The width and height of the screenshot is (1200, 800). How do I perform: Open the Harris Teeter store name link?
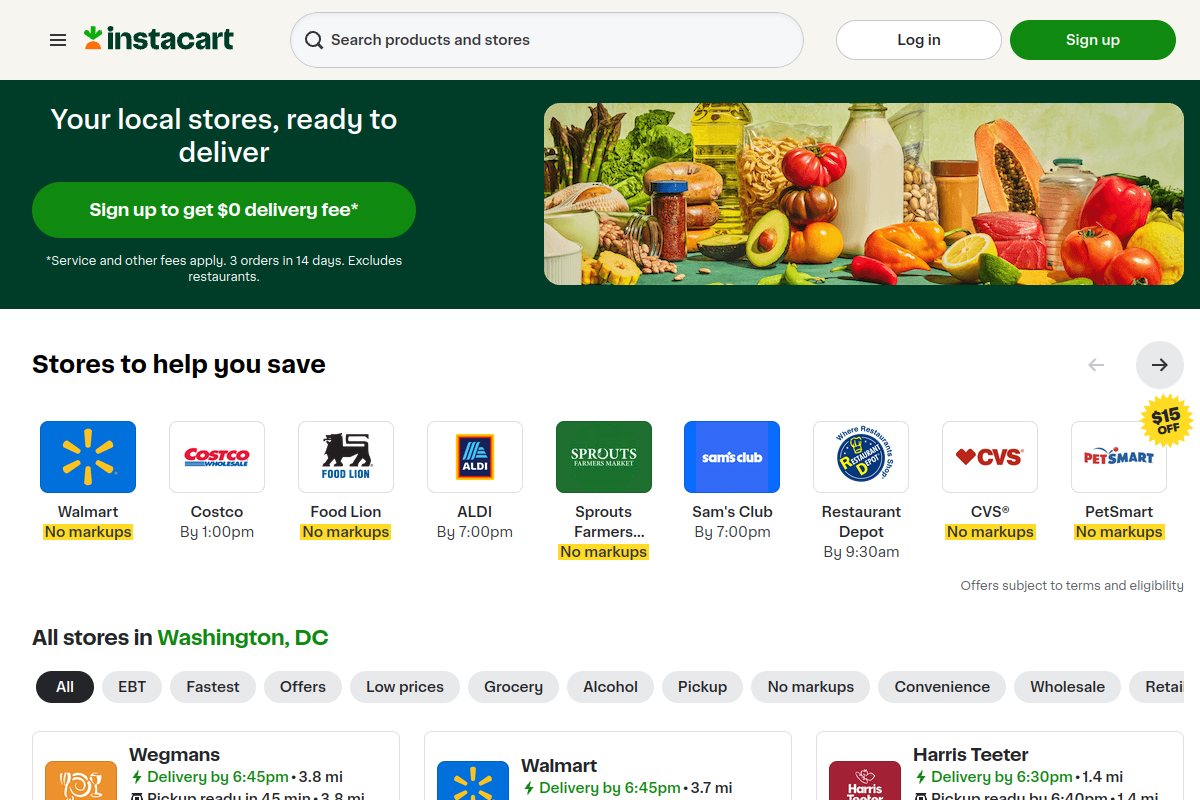tap(971, 755)
